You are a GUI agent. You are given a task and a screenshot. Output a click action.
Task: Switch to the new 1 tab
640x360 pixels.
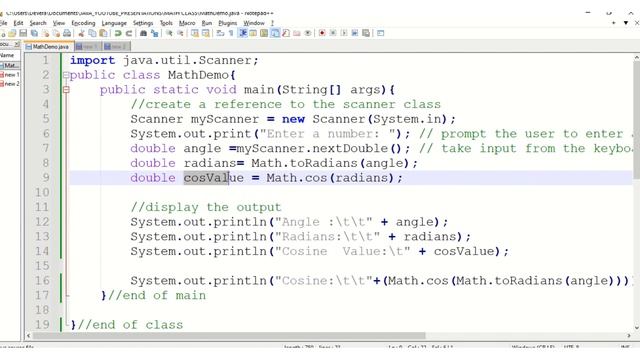point(88,47)
